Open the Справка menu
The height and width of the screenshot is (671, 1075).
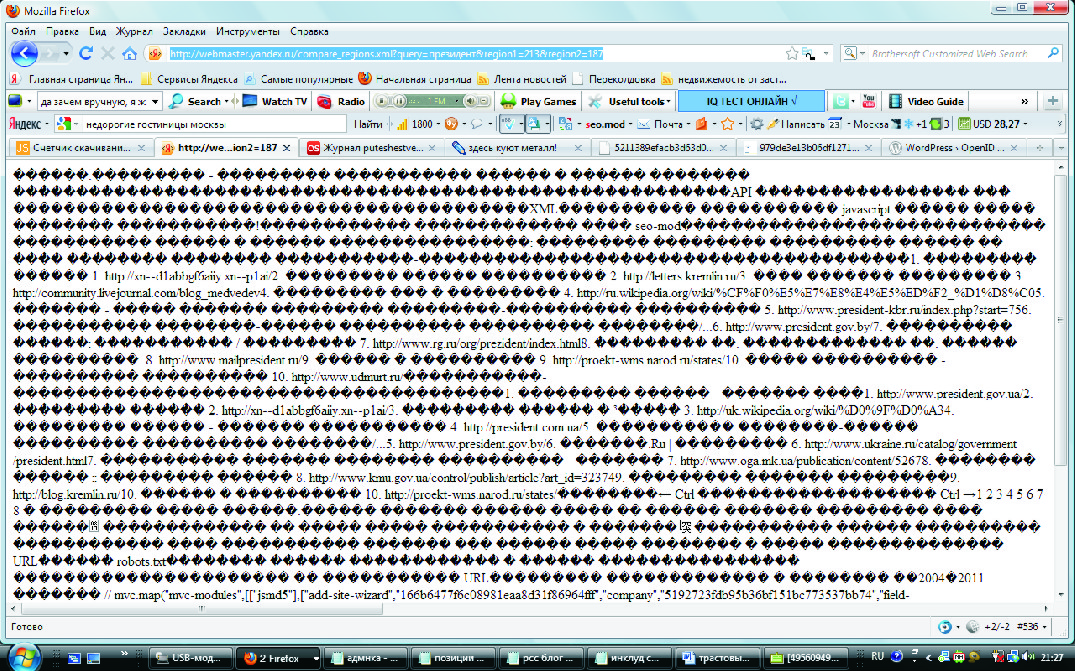[x=309, y=32]
